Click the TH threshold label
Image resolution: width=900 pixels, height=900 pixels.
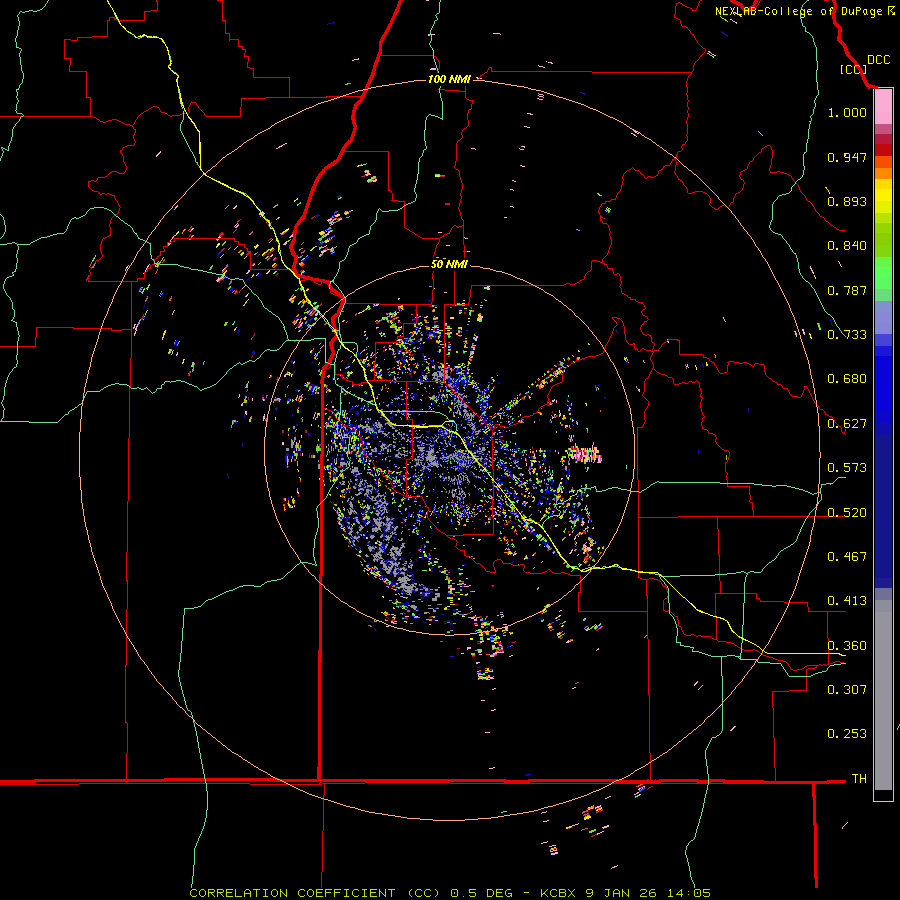click(859, 779)
